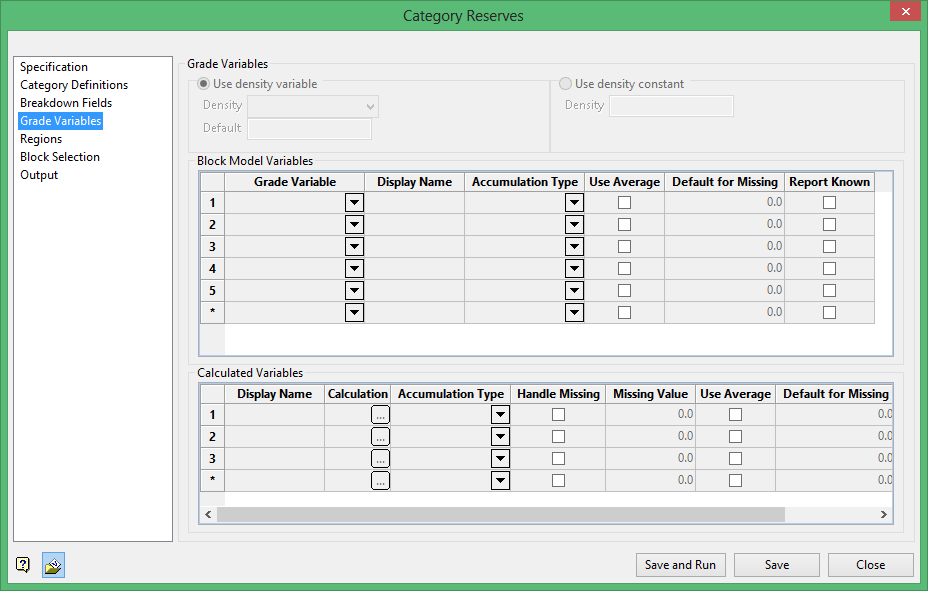Close the Category Reserves dialog with X

904,13
